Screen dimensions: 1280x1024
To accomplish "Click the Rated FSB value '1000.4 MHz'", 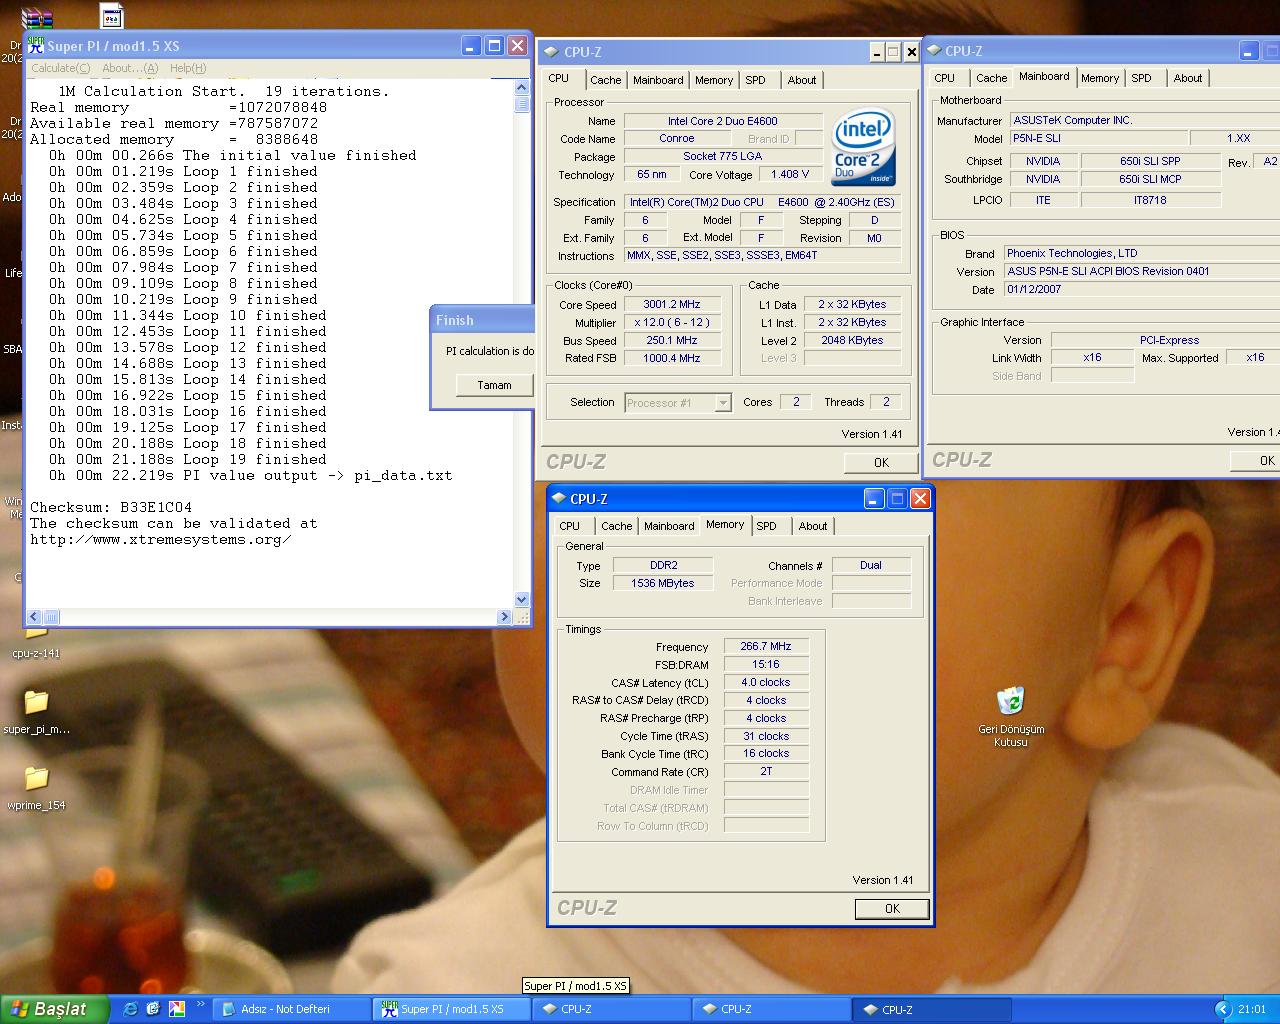I will pos(672,358).
